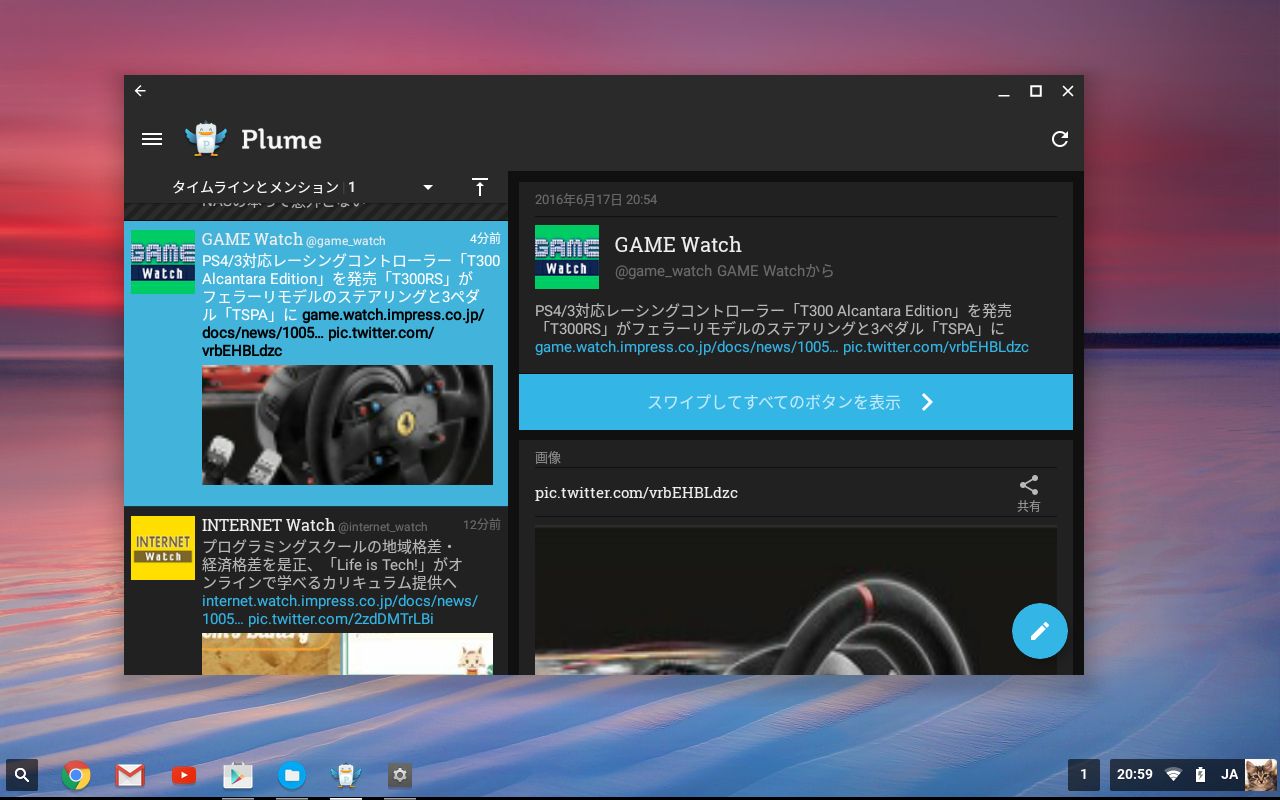
Task: Open pic.twitter.com/vrbEHBLdzc link in detail text
Action: click(x=935, y=347)
